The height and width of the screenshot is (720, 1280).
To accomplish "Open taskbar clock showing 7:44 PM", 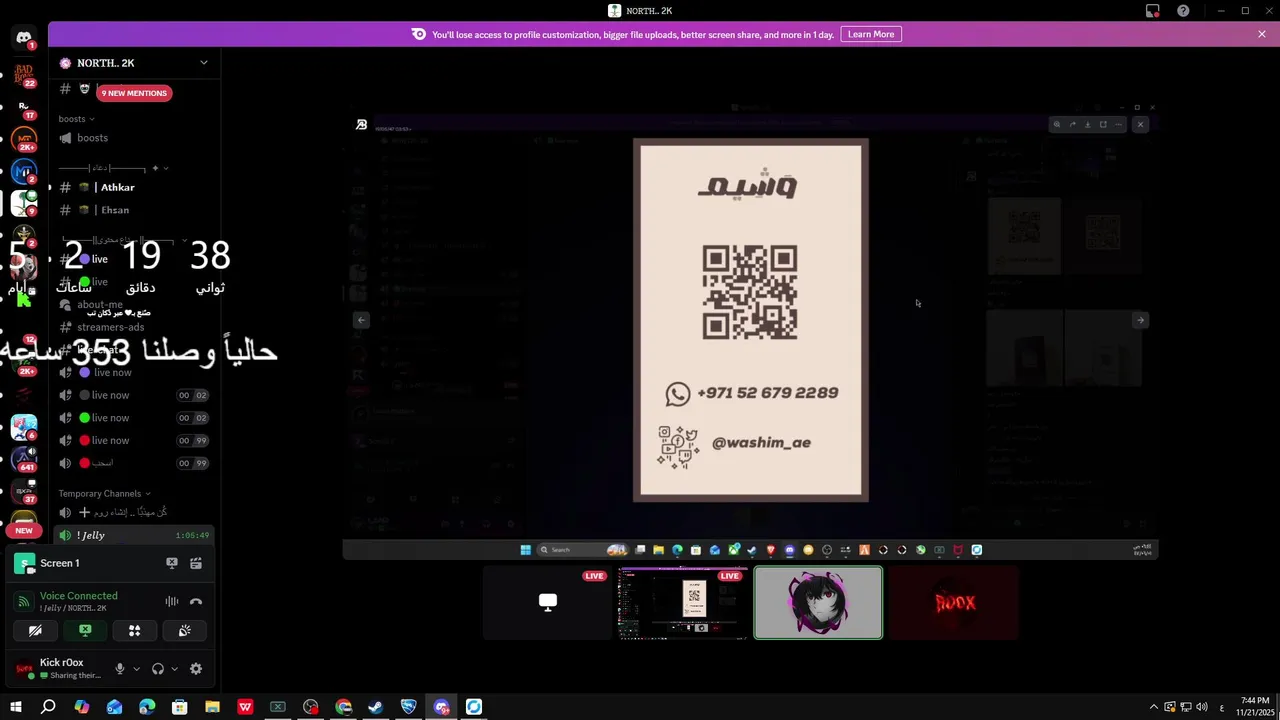I will (1254, 706).
